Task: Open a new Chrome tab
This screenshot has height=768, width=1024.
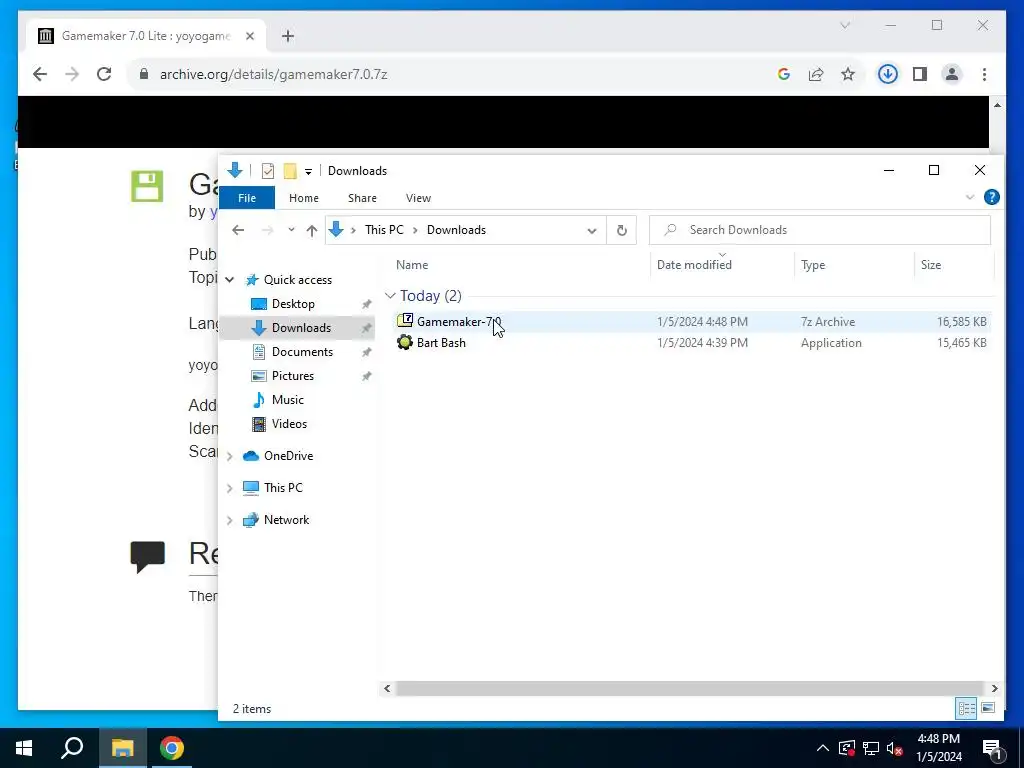Action: tap(288, 37)
